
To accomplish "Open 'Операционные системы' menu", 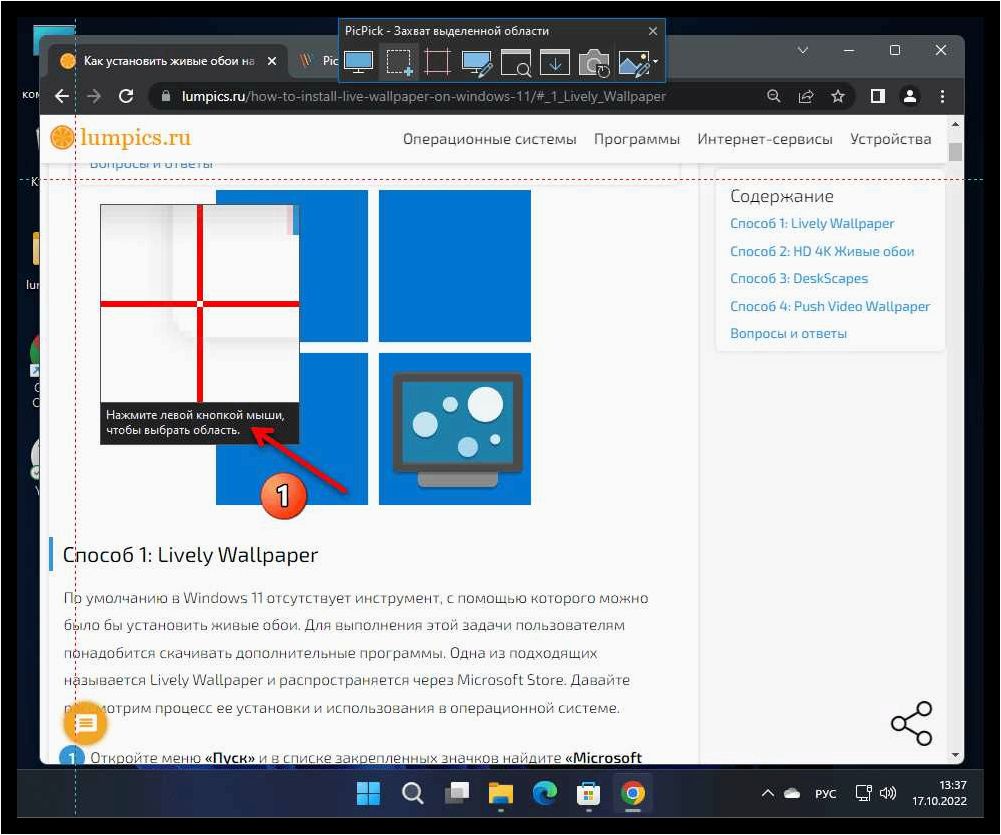I will point(489,139).
